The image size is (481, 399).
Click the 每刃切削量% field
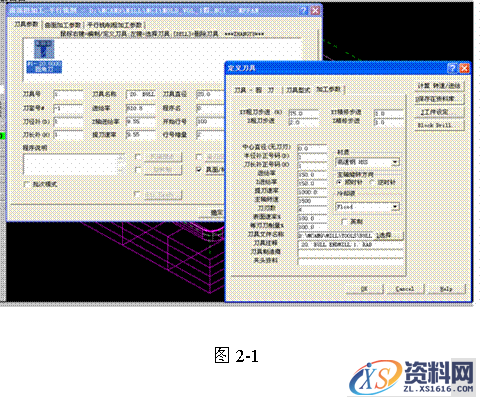[312, 227]
